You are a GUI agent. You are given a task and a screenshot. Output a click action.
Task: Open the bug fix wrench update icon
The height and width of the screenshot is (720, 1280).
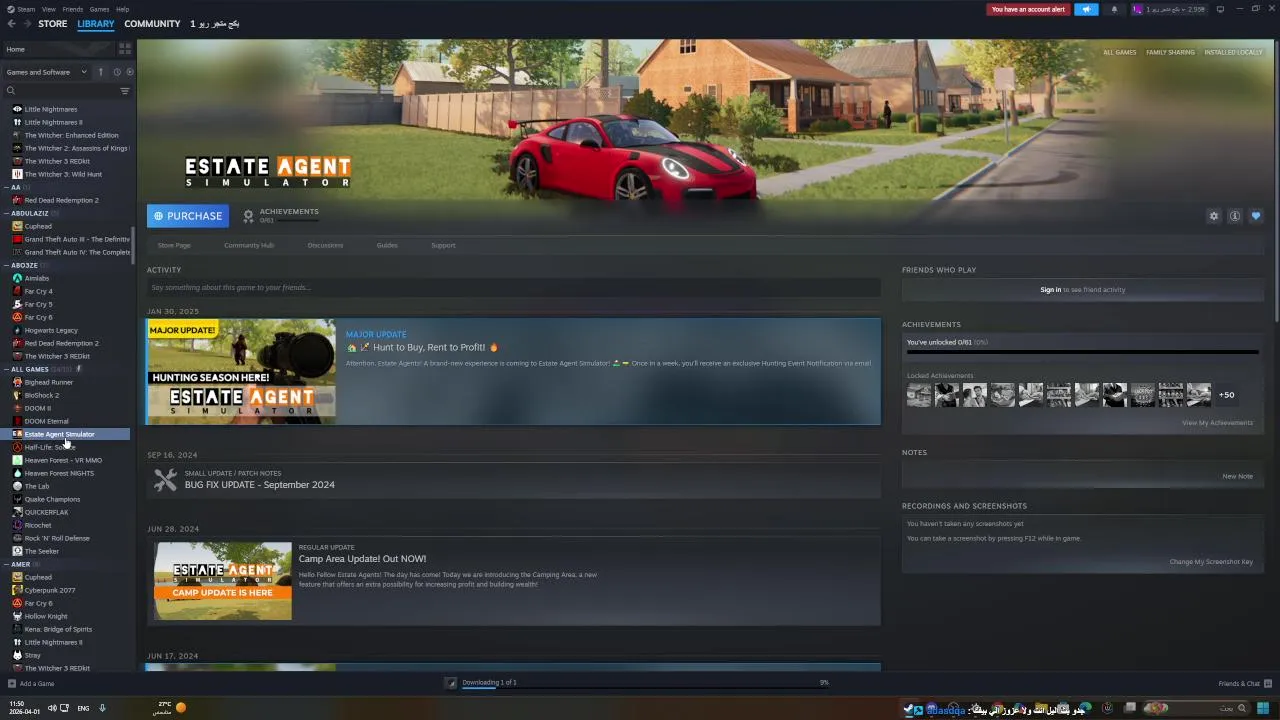[x=165, y=480]
